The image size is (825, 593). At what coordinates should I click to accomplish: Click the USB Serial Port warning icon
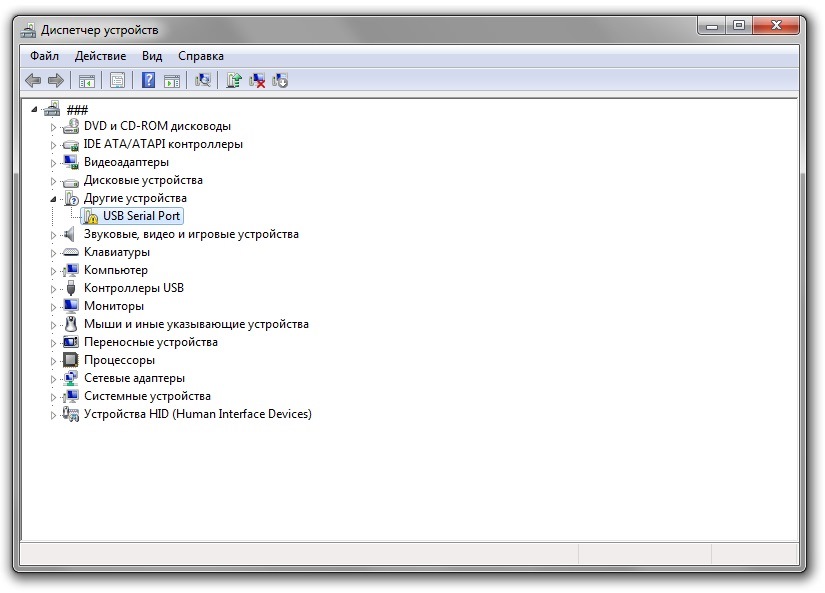coord(90,216)
